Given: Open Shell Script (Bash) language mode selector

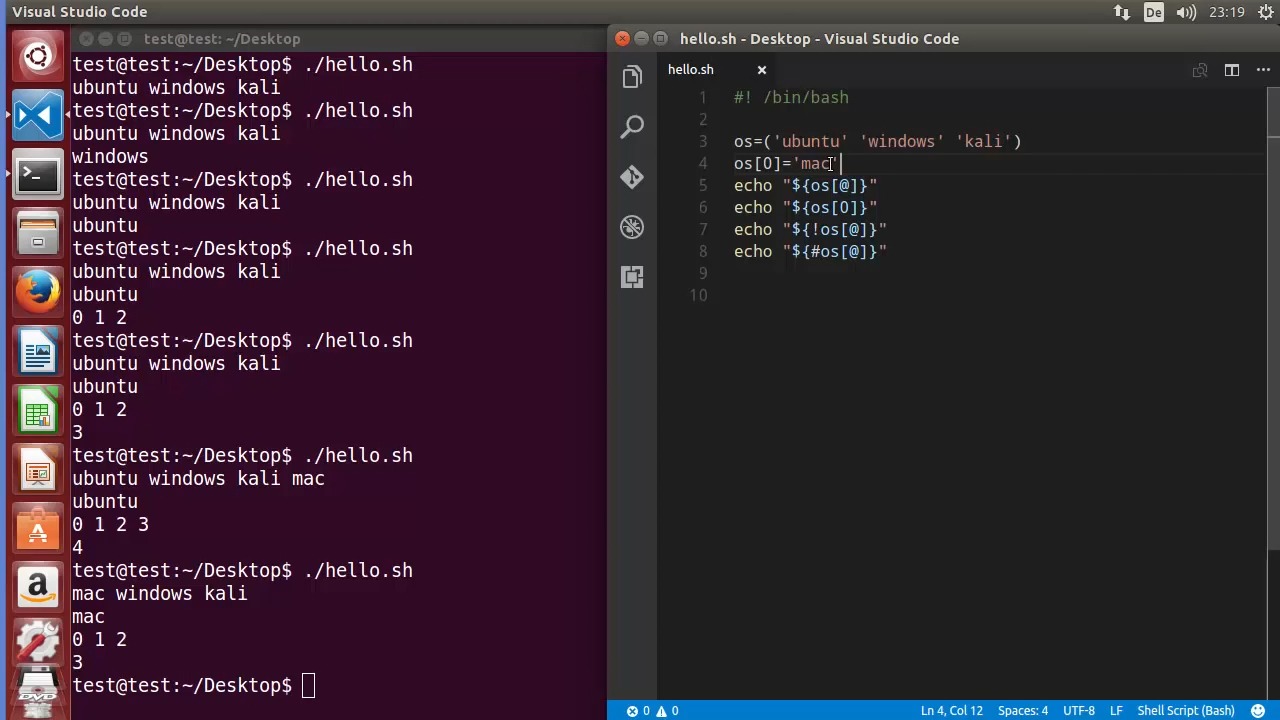Looking at the screenshot, I should click(x=1186, y=711).
